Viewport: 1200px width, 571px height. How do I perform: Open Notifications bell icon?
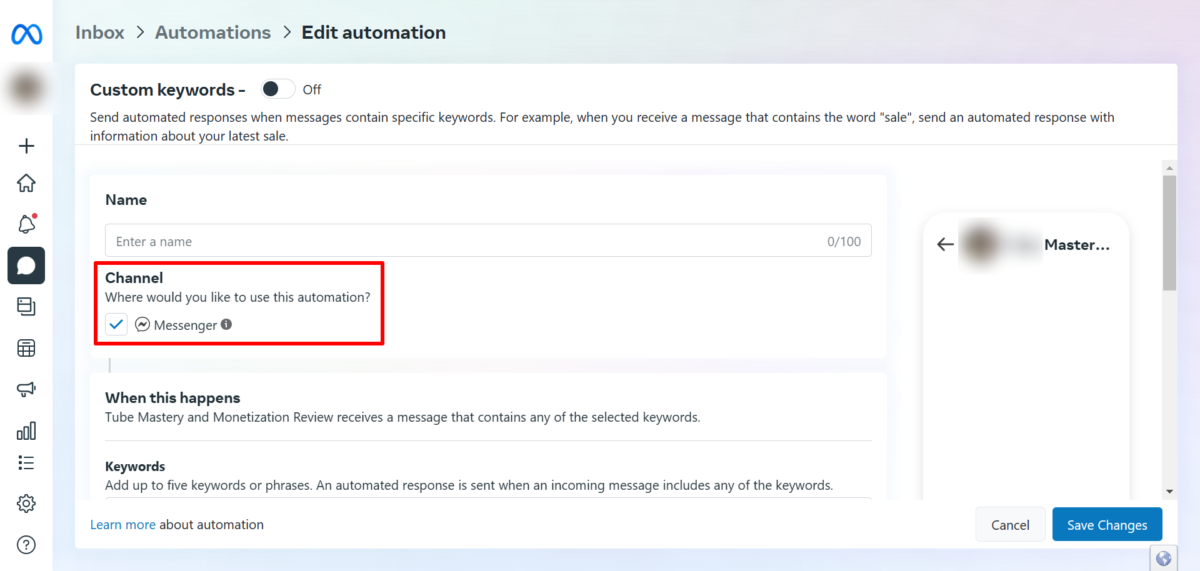pos(27,224)
